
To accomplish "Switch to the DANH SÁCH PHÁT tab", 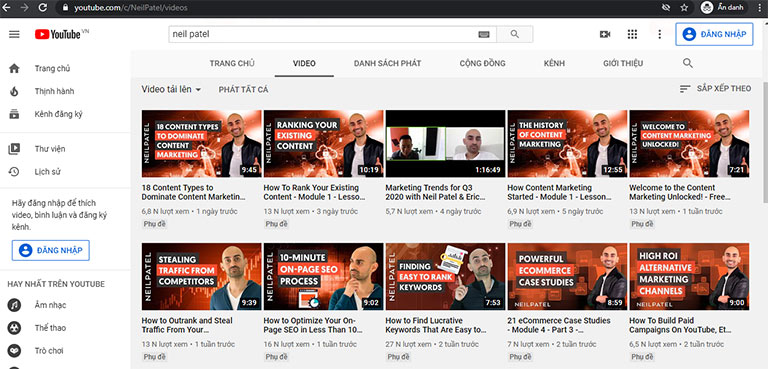I will click(x=387, y=63).
